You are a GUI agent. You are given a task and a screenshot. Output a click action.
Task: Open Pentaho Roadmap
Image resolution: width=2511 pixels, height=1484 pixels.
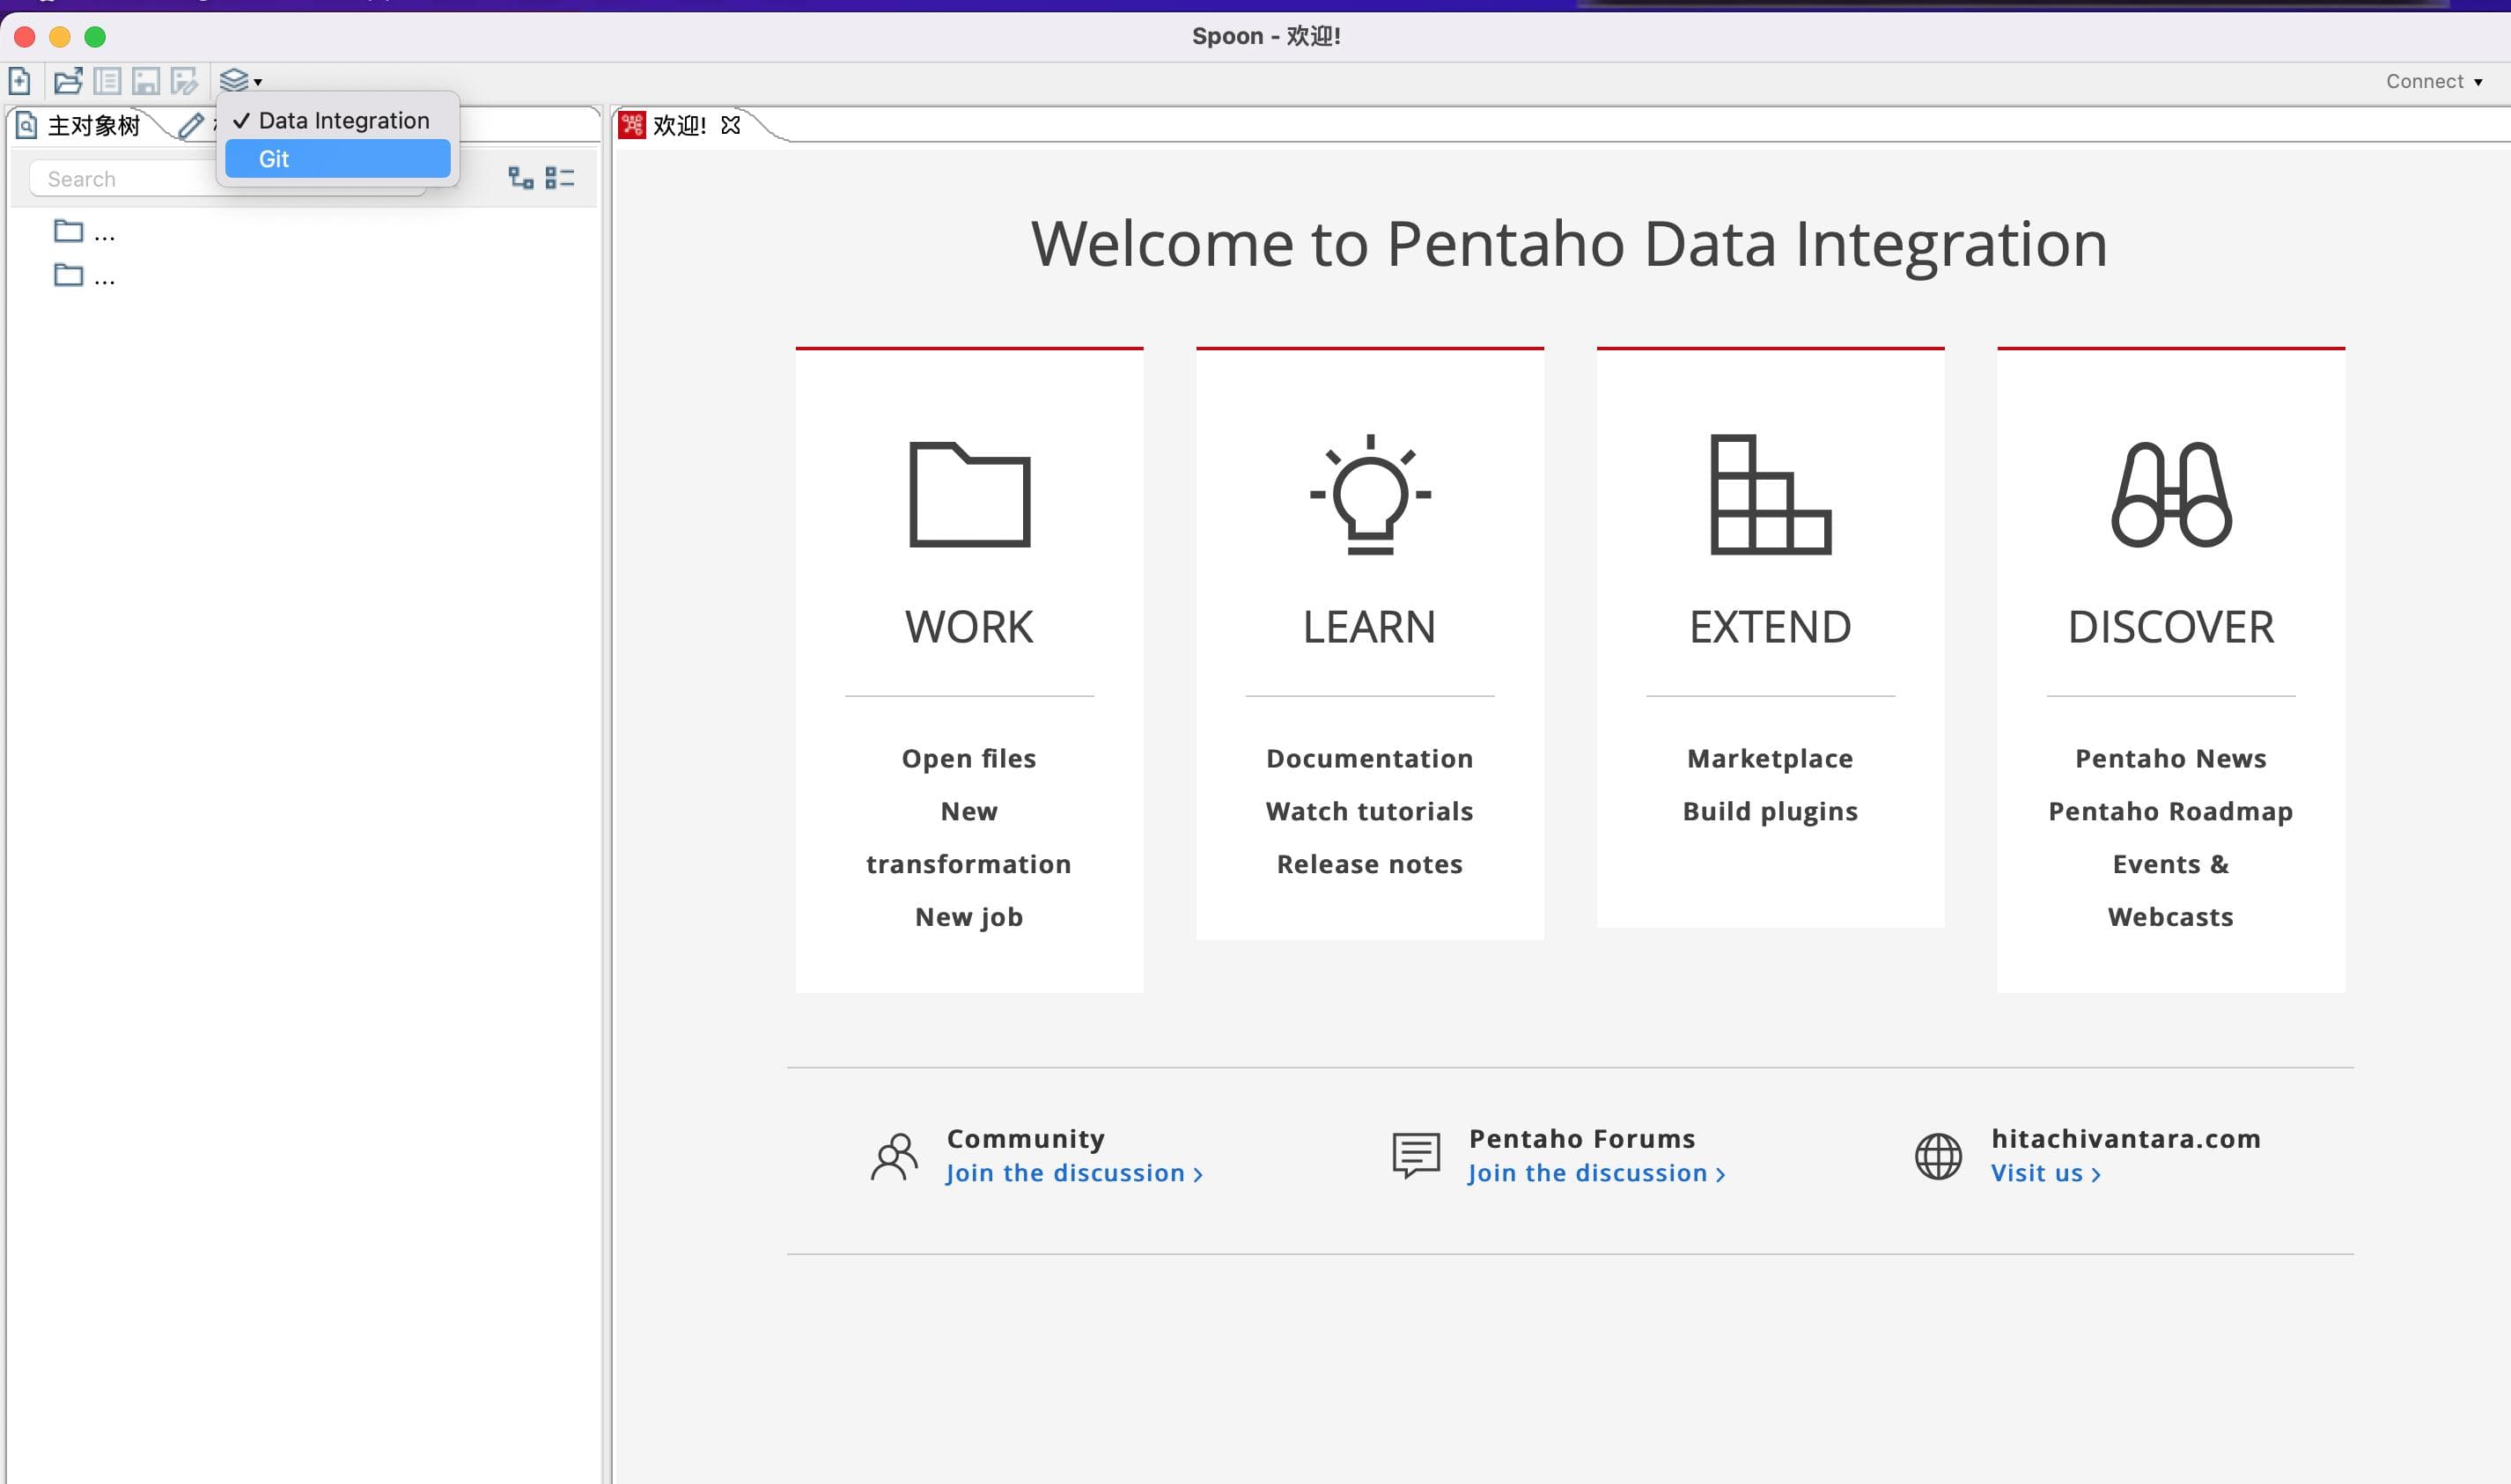click(2171, 811)
